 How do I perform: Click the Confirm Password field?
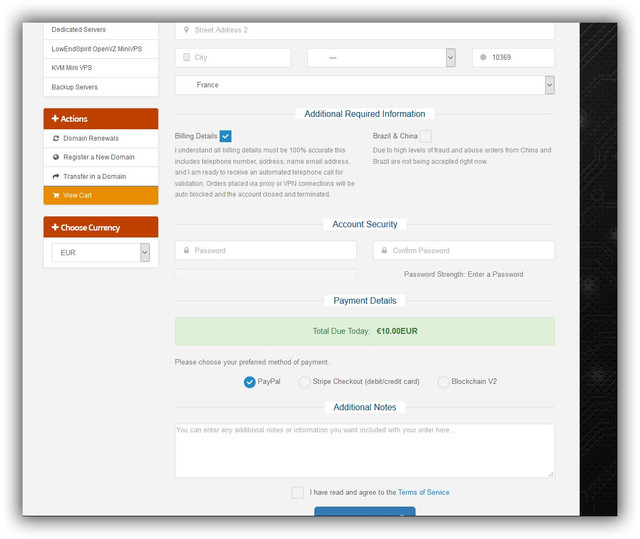pyautogui.click(x=464, y=251)
